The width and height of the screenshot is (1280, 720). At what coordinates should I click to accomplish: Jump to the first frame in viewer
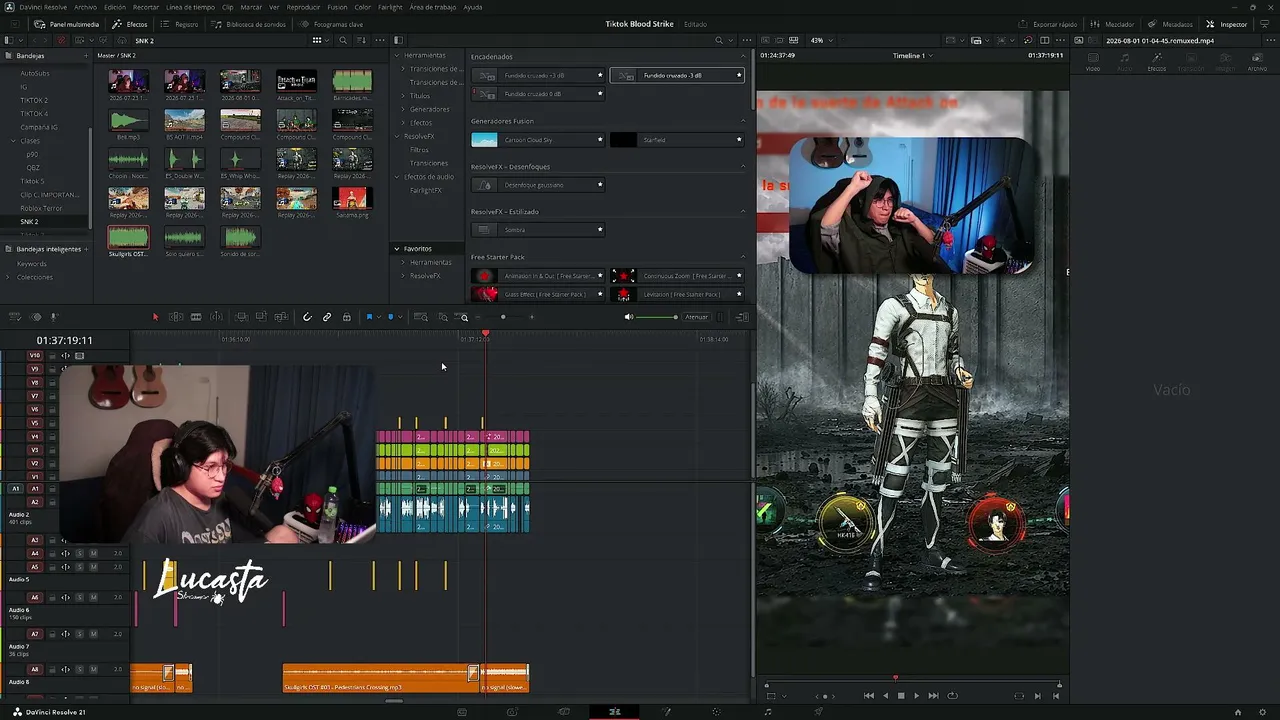868,696
